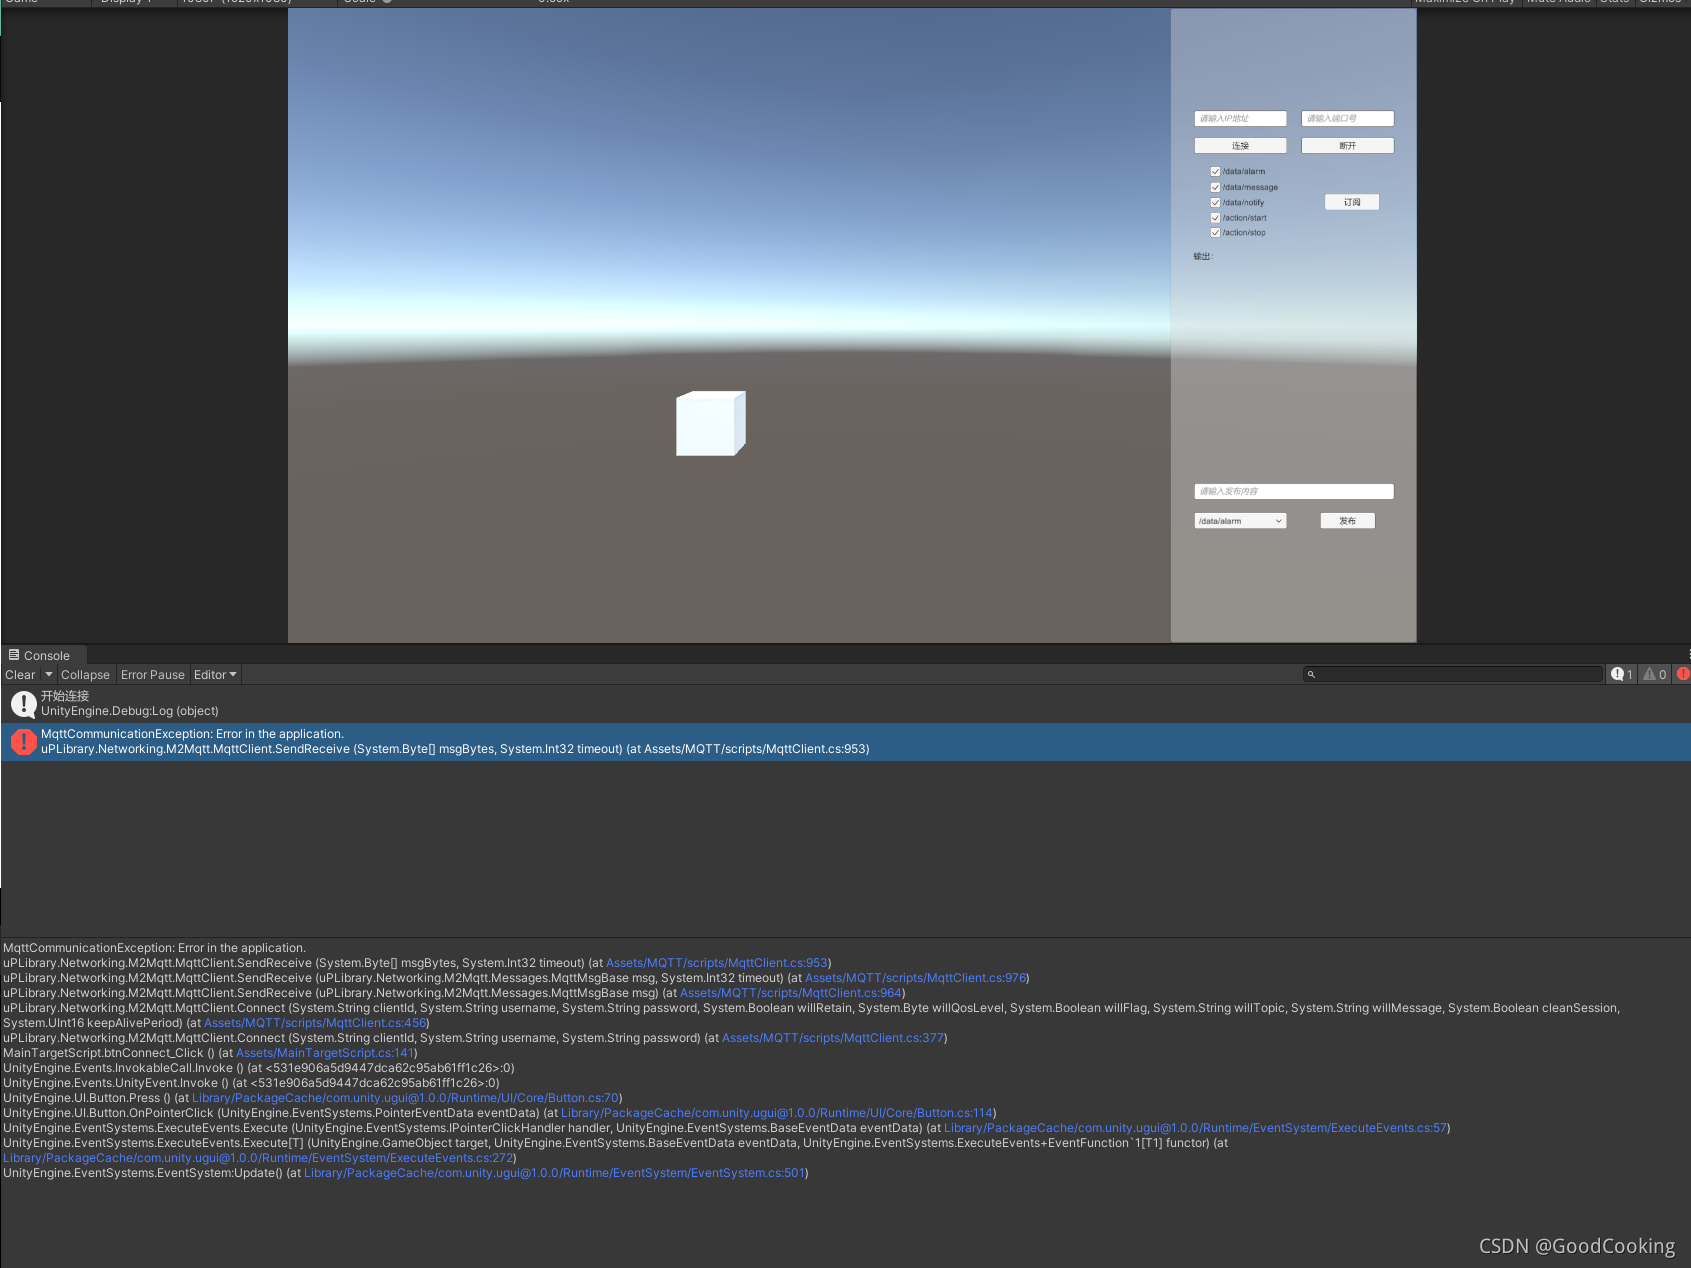
Task: Open the MqttClient.cs:377 stack trace link
Action: coord(833,1038)
